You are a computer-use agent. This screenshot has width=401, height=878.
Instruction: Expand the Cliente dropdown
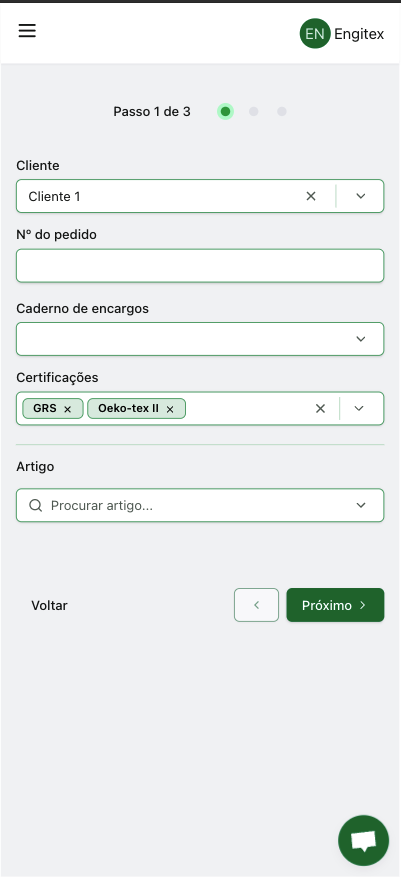tap(361, 196)
